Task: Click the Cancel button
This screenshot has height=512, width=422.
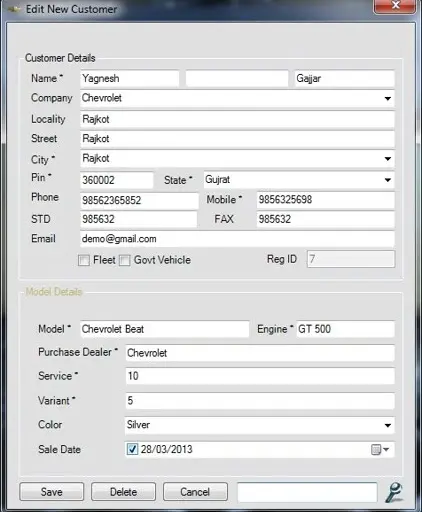Action: click(195, 492)
